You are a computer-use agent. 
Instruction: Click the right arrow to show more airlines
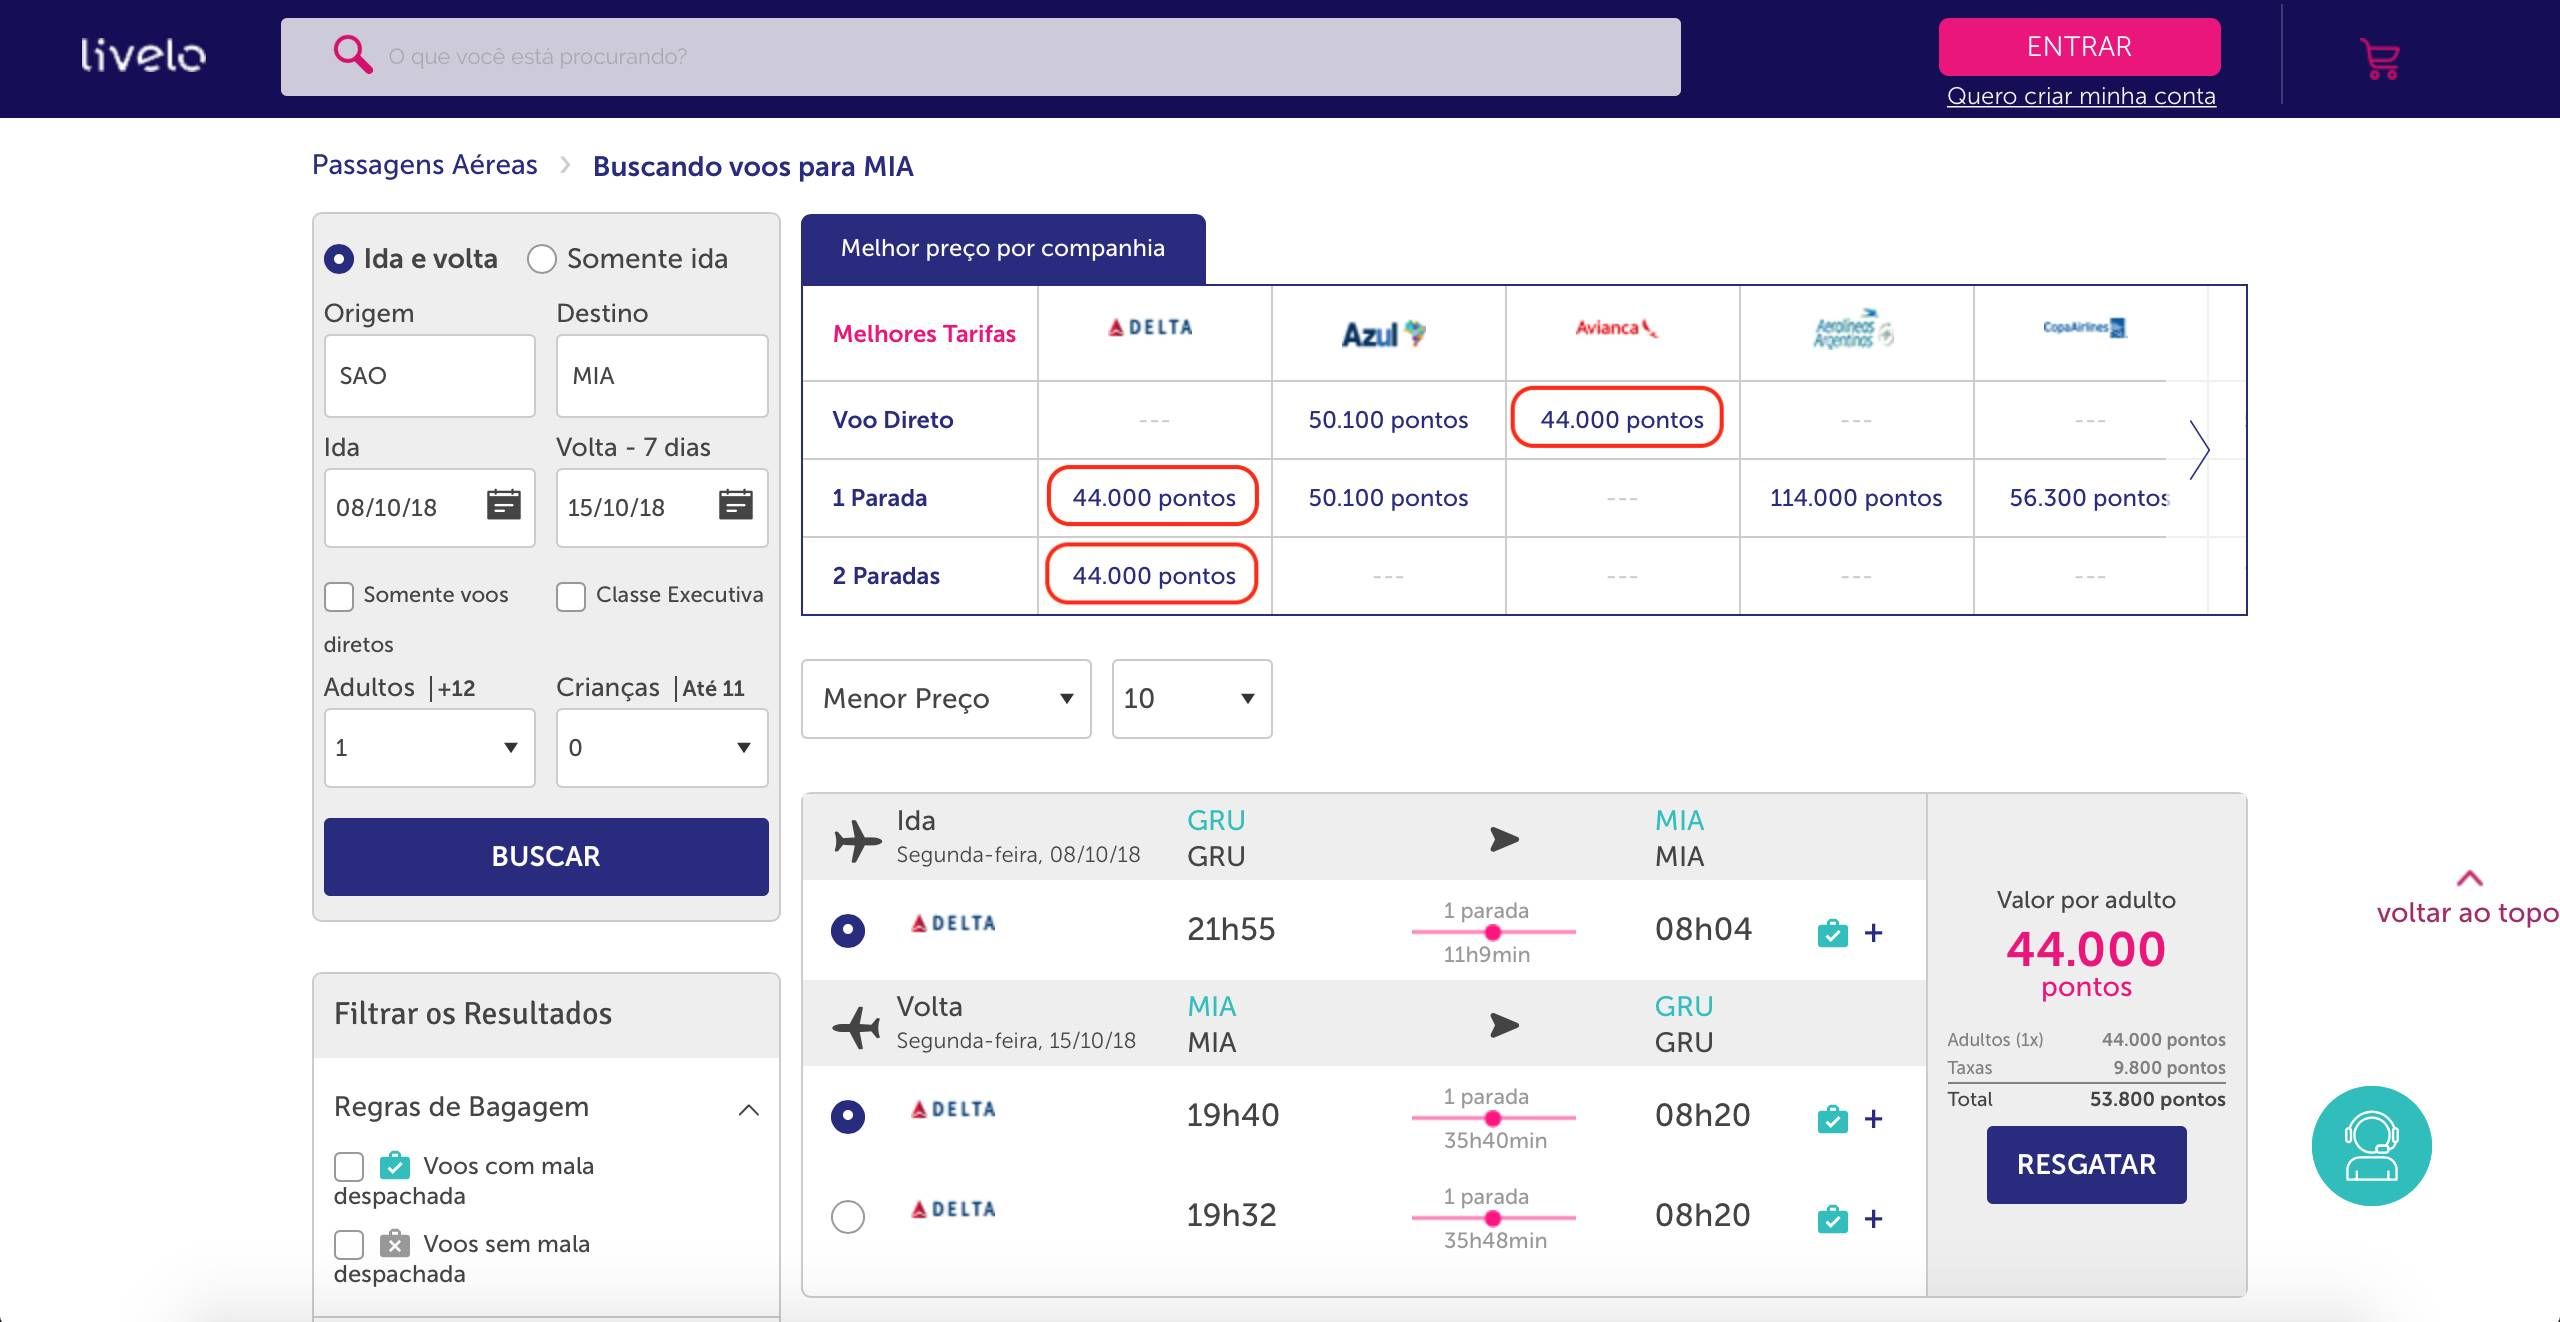click(x=2198, y=450)
